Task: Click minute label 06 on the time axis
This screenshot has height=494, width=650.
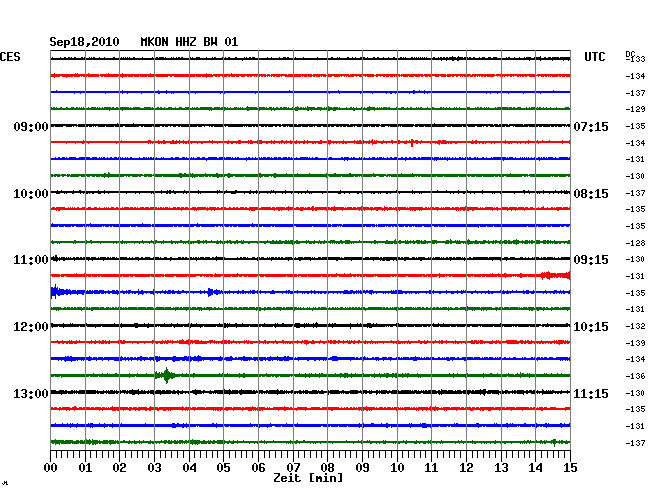Action: (x=258, y=467)
